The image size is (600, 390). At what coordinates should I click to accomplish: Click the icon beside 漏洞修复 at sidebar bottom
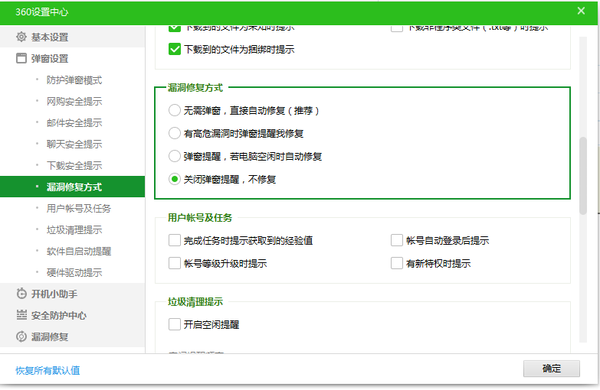(x=21, y=336)
